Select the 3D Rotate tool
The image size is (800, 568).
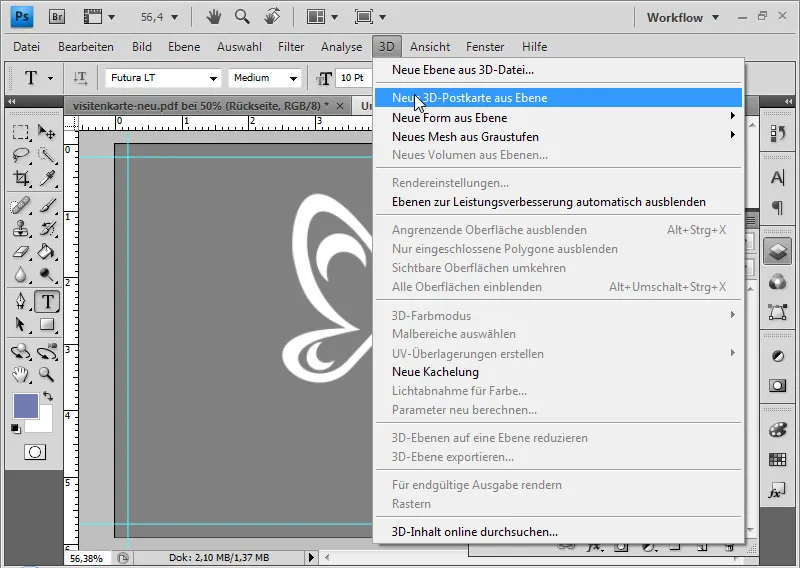(20, 352)
